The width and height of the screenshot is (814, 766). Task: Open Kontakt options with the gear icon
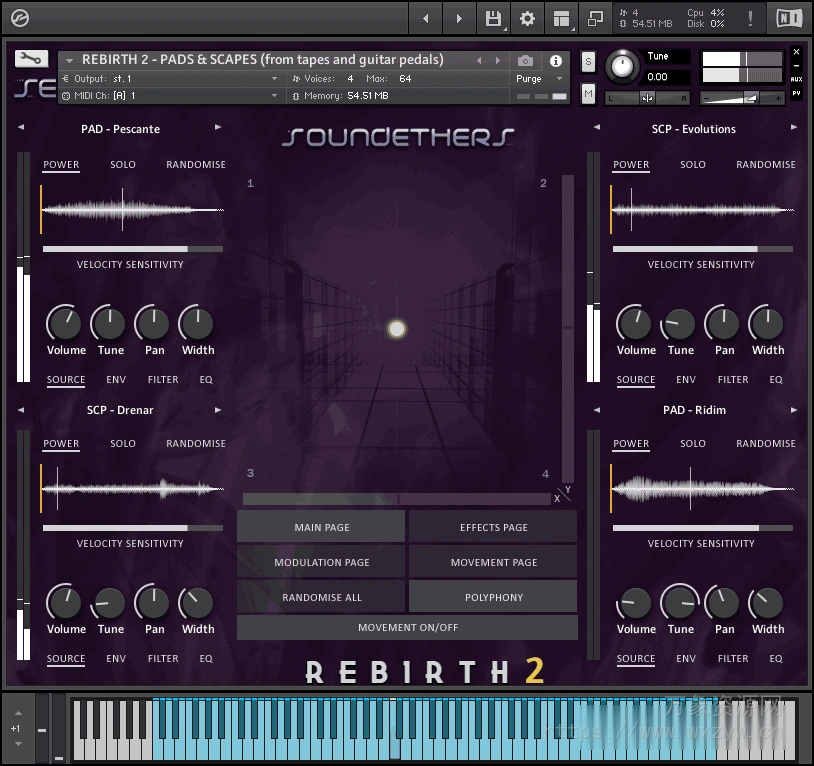coord(527,19)
